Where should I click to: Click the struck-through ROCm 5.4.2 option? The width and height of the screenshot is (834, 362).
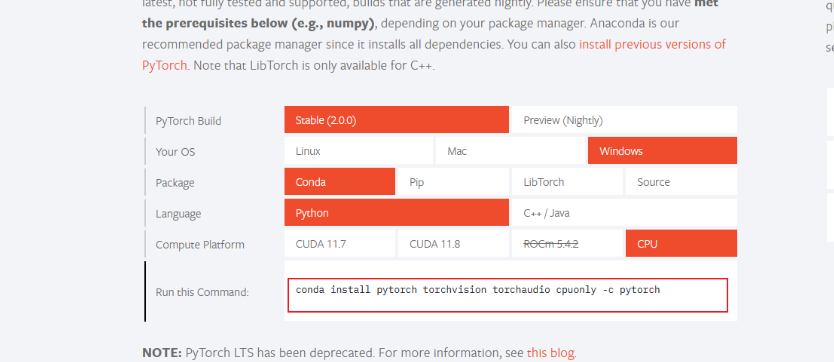coord(567,244)
